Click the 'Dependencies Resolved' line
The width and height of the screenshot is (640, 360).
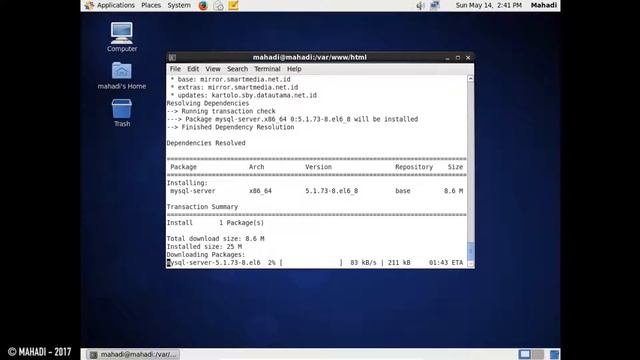[x=206, y=143]
